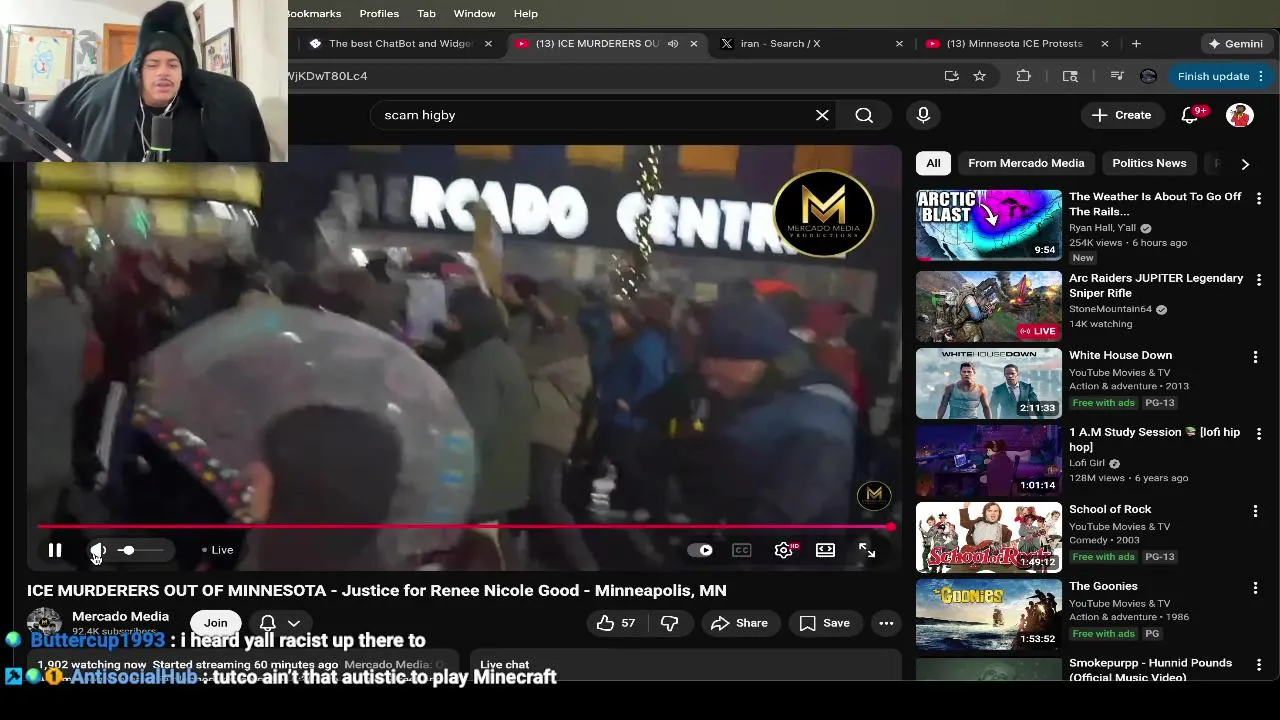
Task: Clear the YouTube search text
Action: (x=822, y=115)
